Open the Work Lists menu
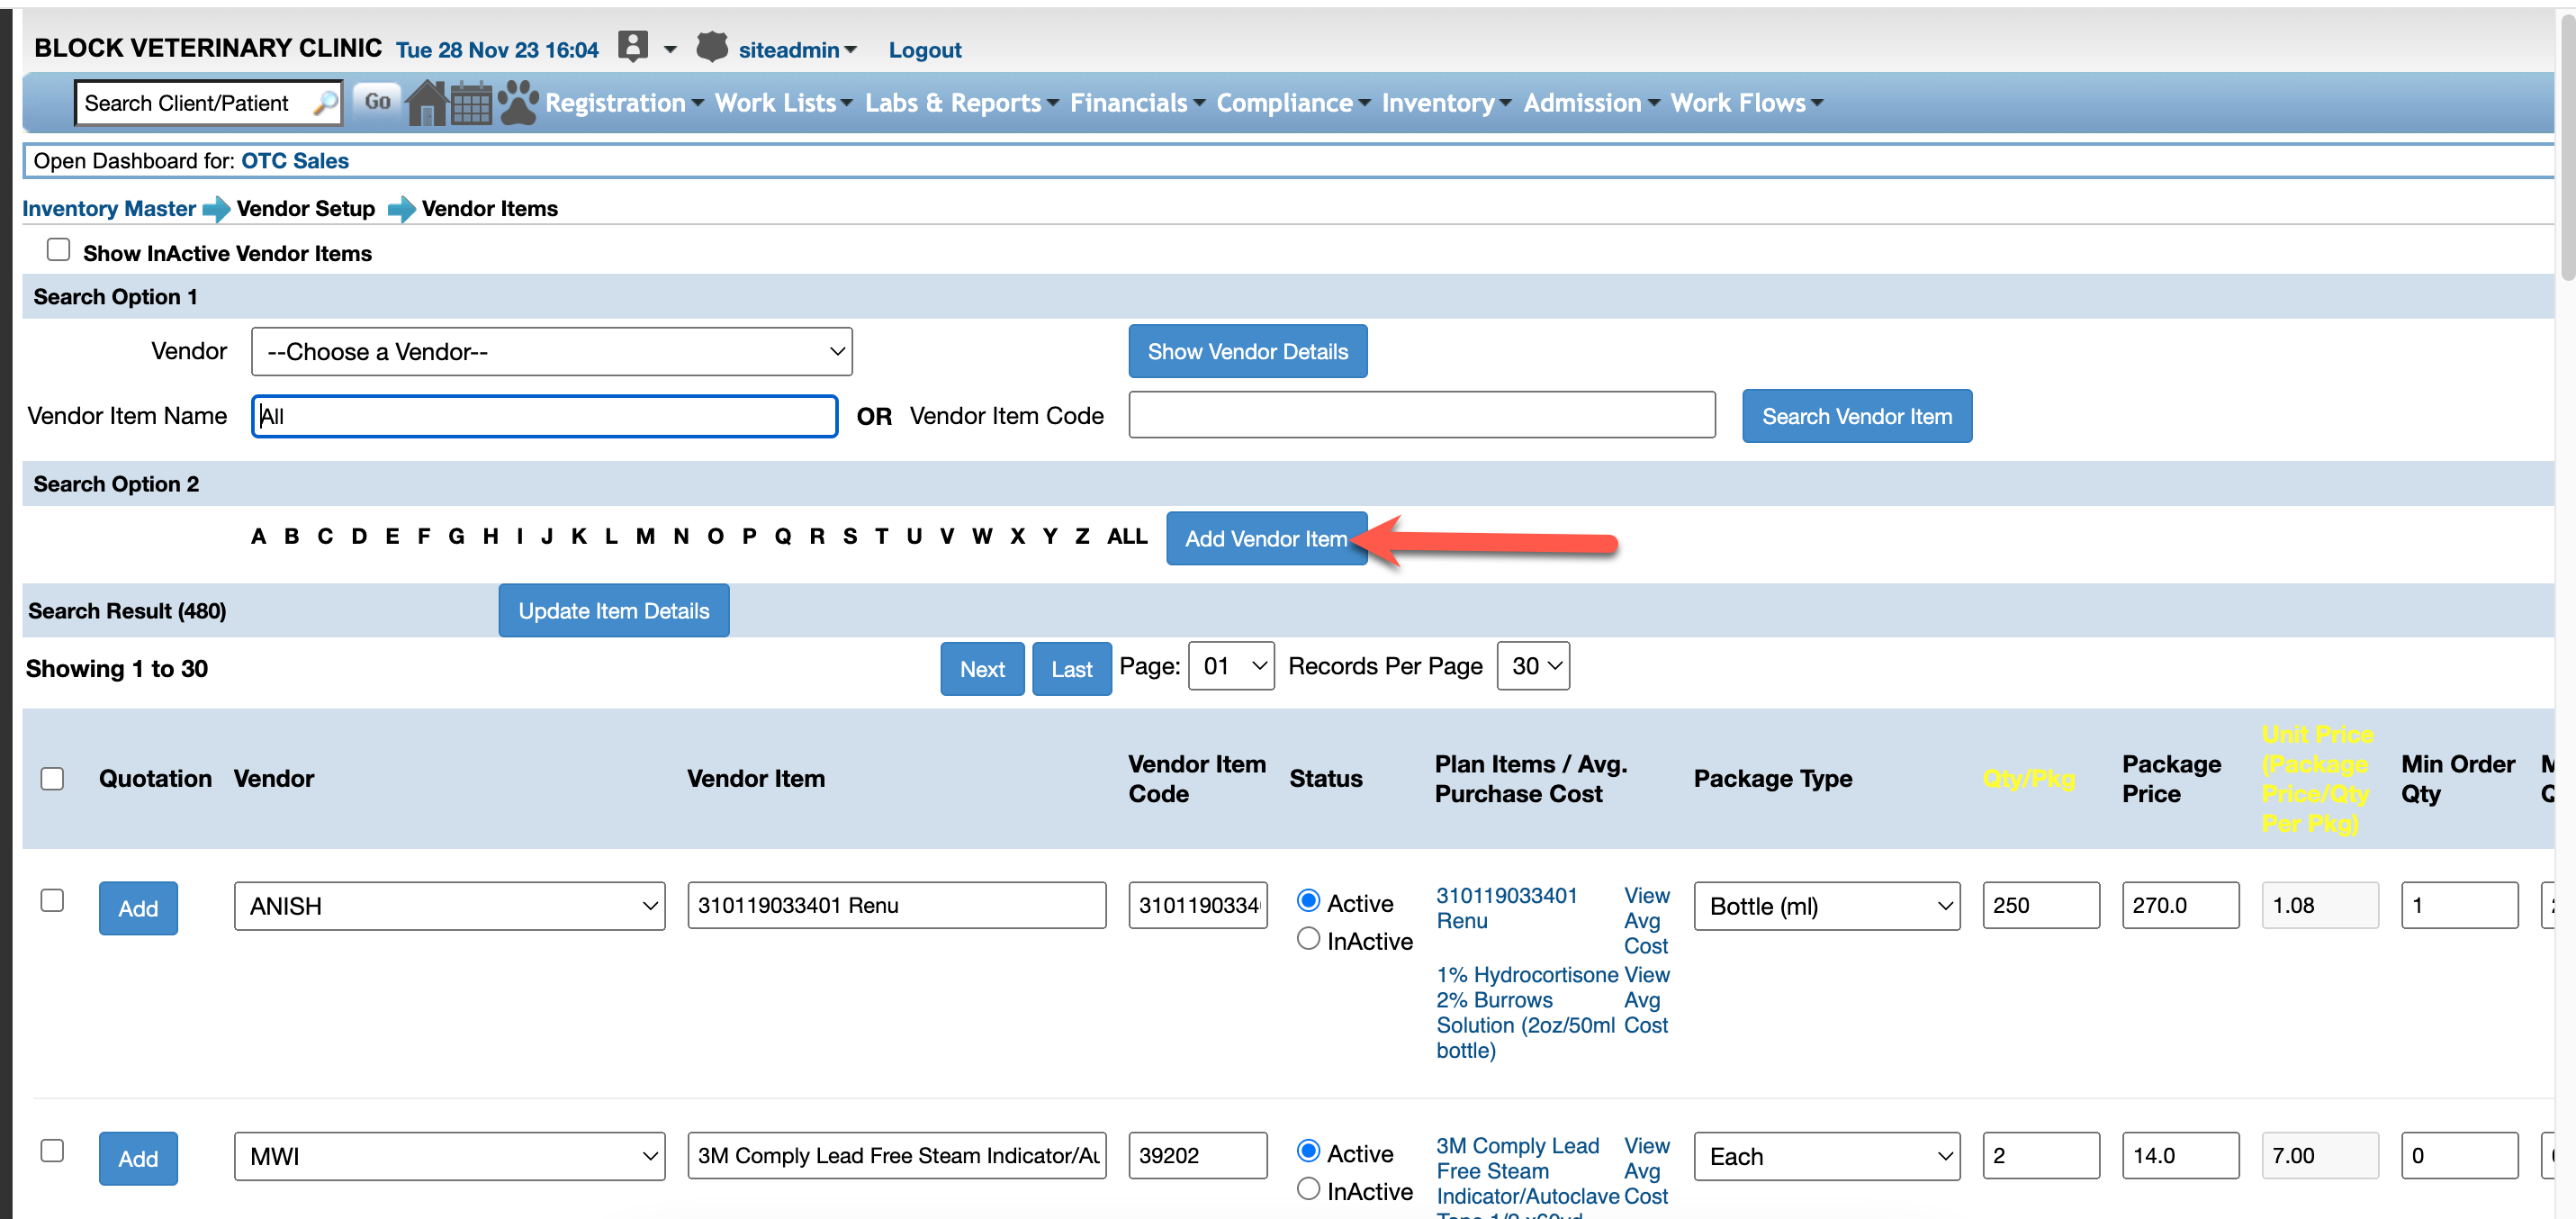Viewport: 2576px width, 1219px height. pos(783,103)
